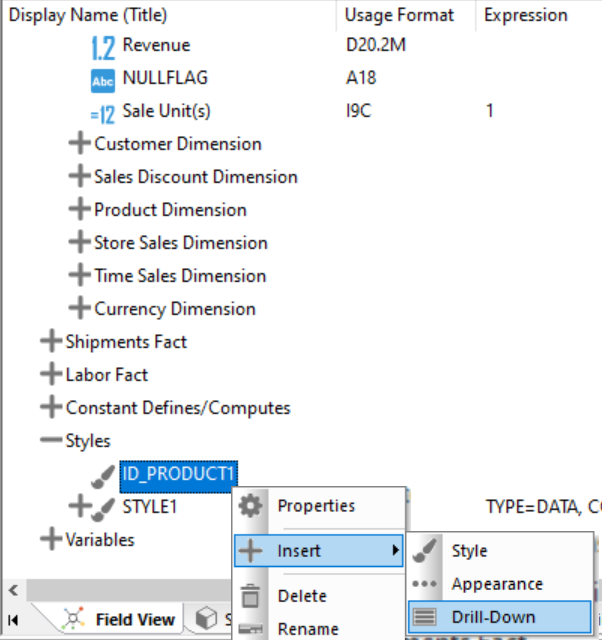602x640 pixels.
Task: Select the Sale Unit(s) field
Action: [167, 111]
